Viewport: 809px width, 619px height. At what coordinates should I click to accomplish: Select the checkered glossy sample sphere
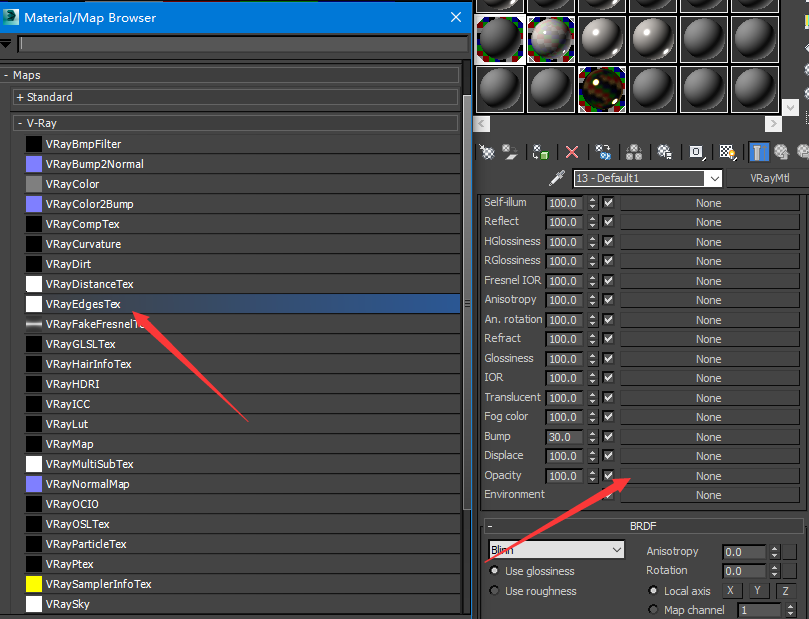[x=551, y=39]
